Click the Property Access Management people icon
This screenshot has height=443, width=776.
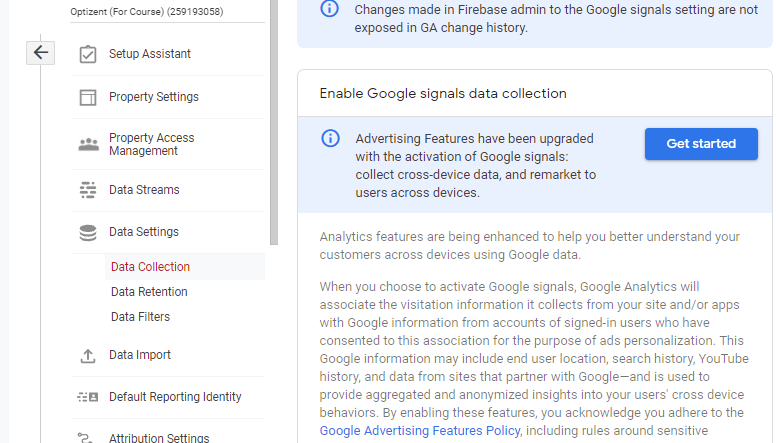[88, 145]
